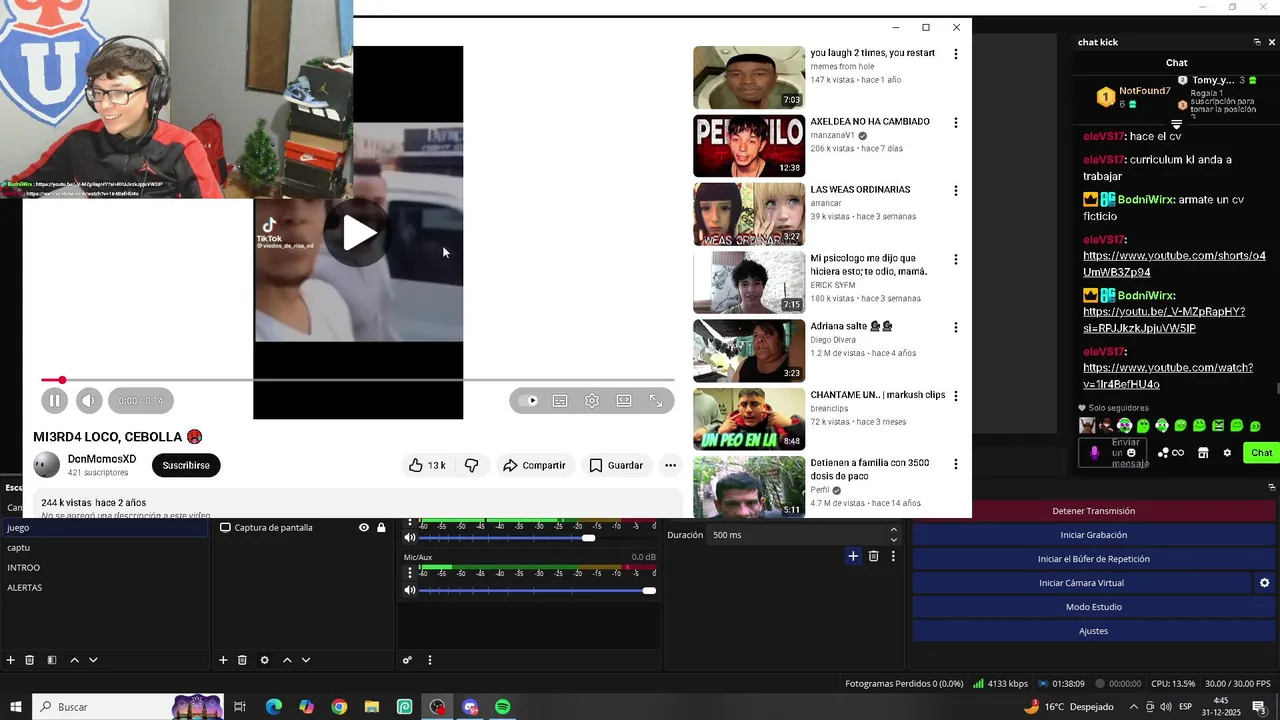Add a new source with plus icon

[223, 660]
